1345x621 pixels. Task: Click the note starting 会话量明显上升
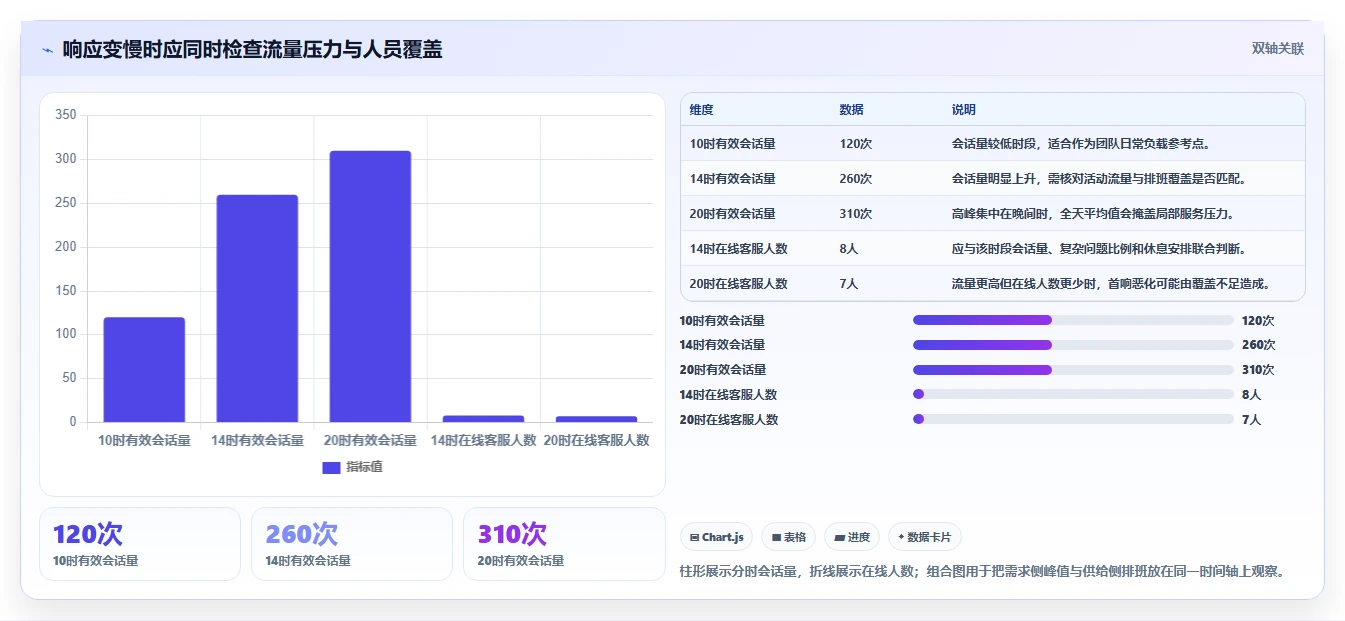1099,179
